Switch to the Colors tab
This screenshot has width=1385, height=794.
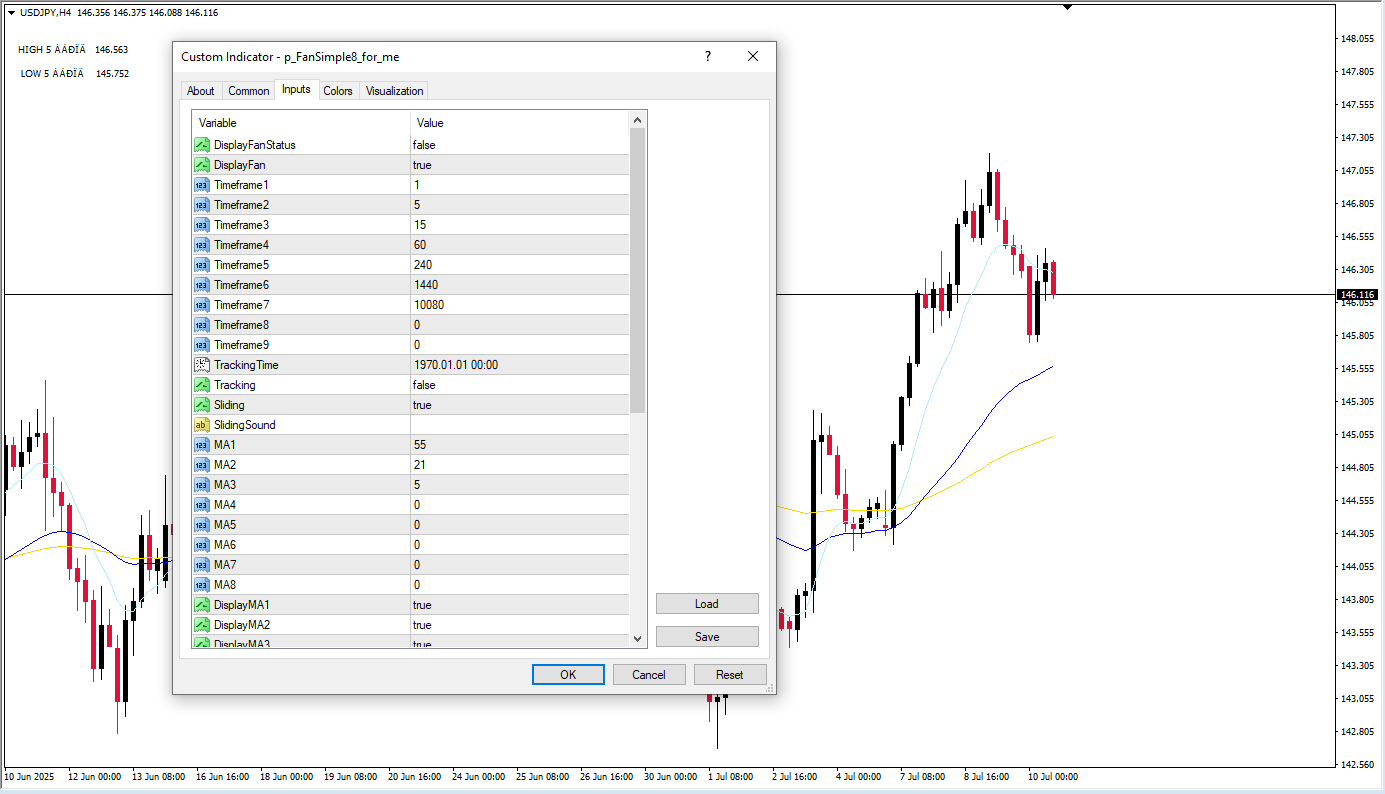[x=338, y=91]
